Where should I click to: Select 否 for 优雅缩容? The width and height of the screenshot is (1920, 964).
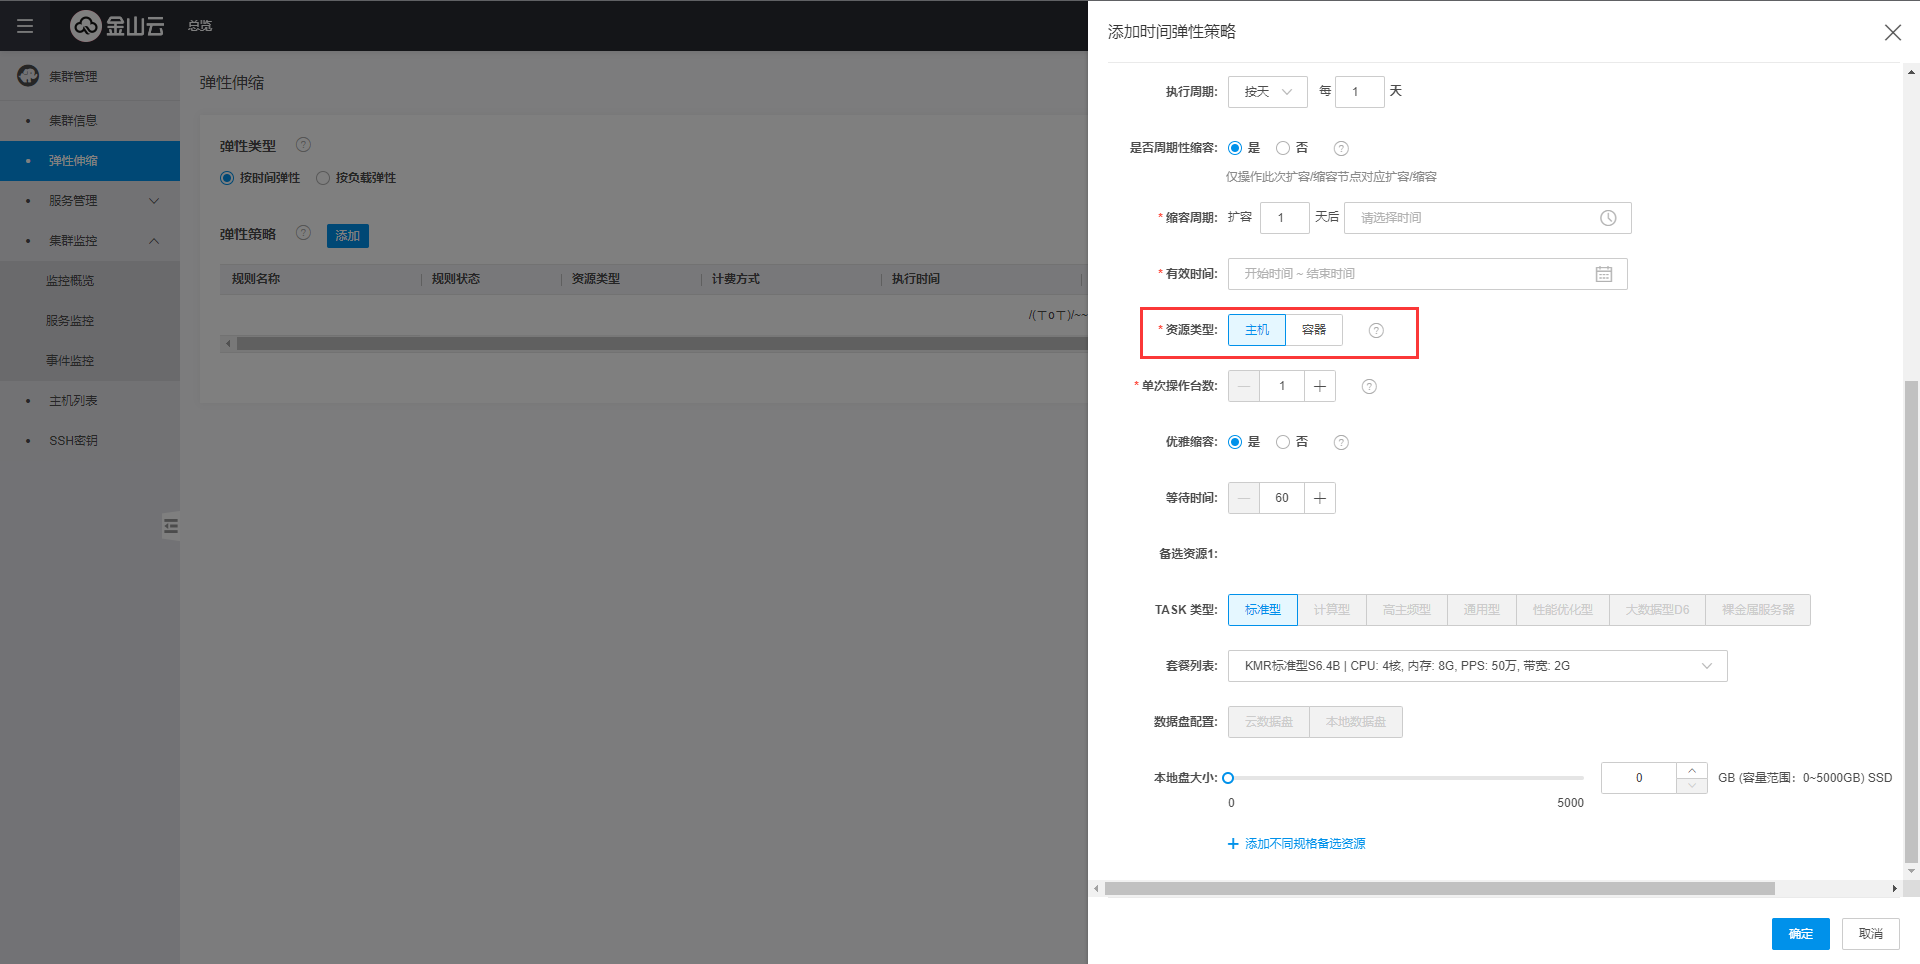click(x=1283, y=442)
